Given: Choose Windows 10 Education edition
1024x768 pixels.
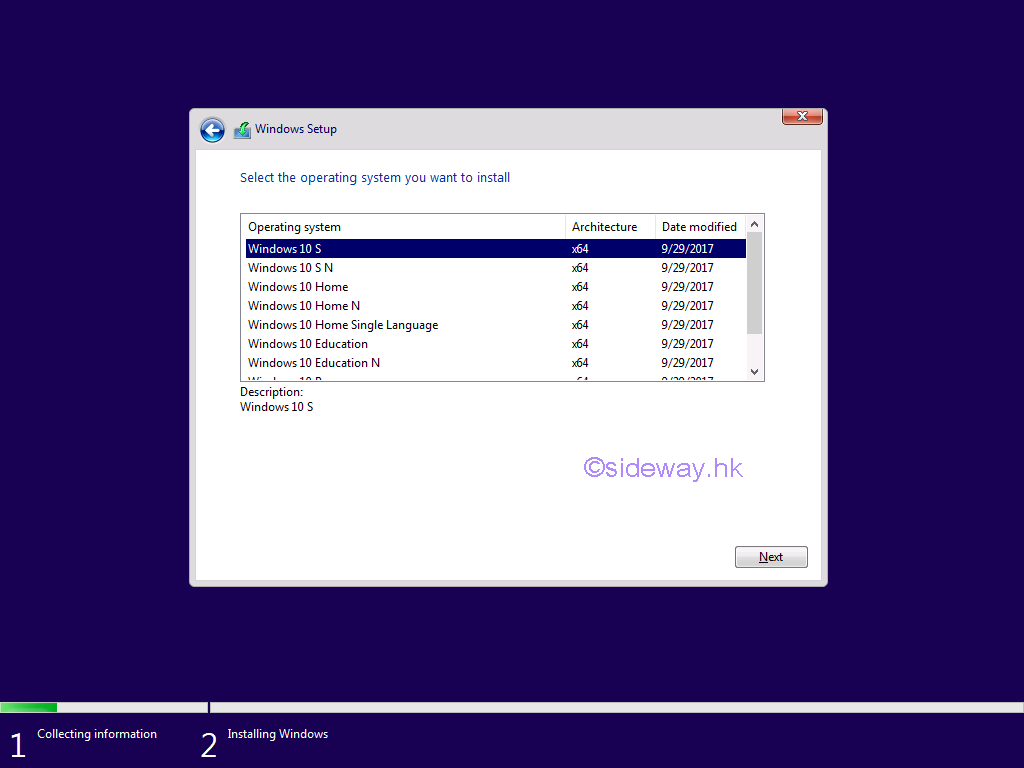Looking at the screenshot, I should tap(308, 344).
